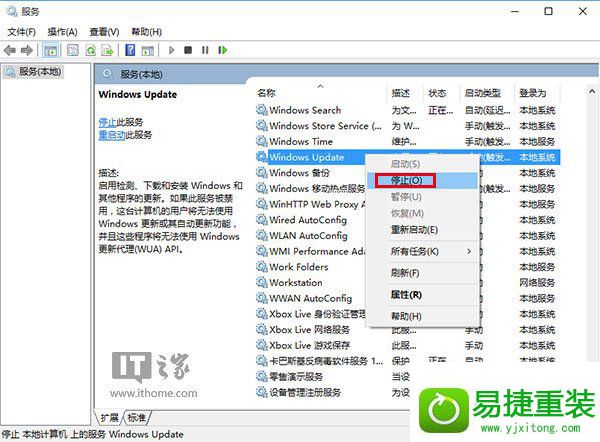Sort by the 状态 column header
The image size is (600, 442).
[442, 93]
